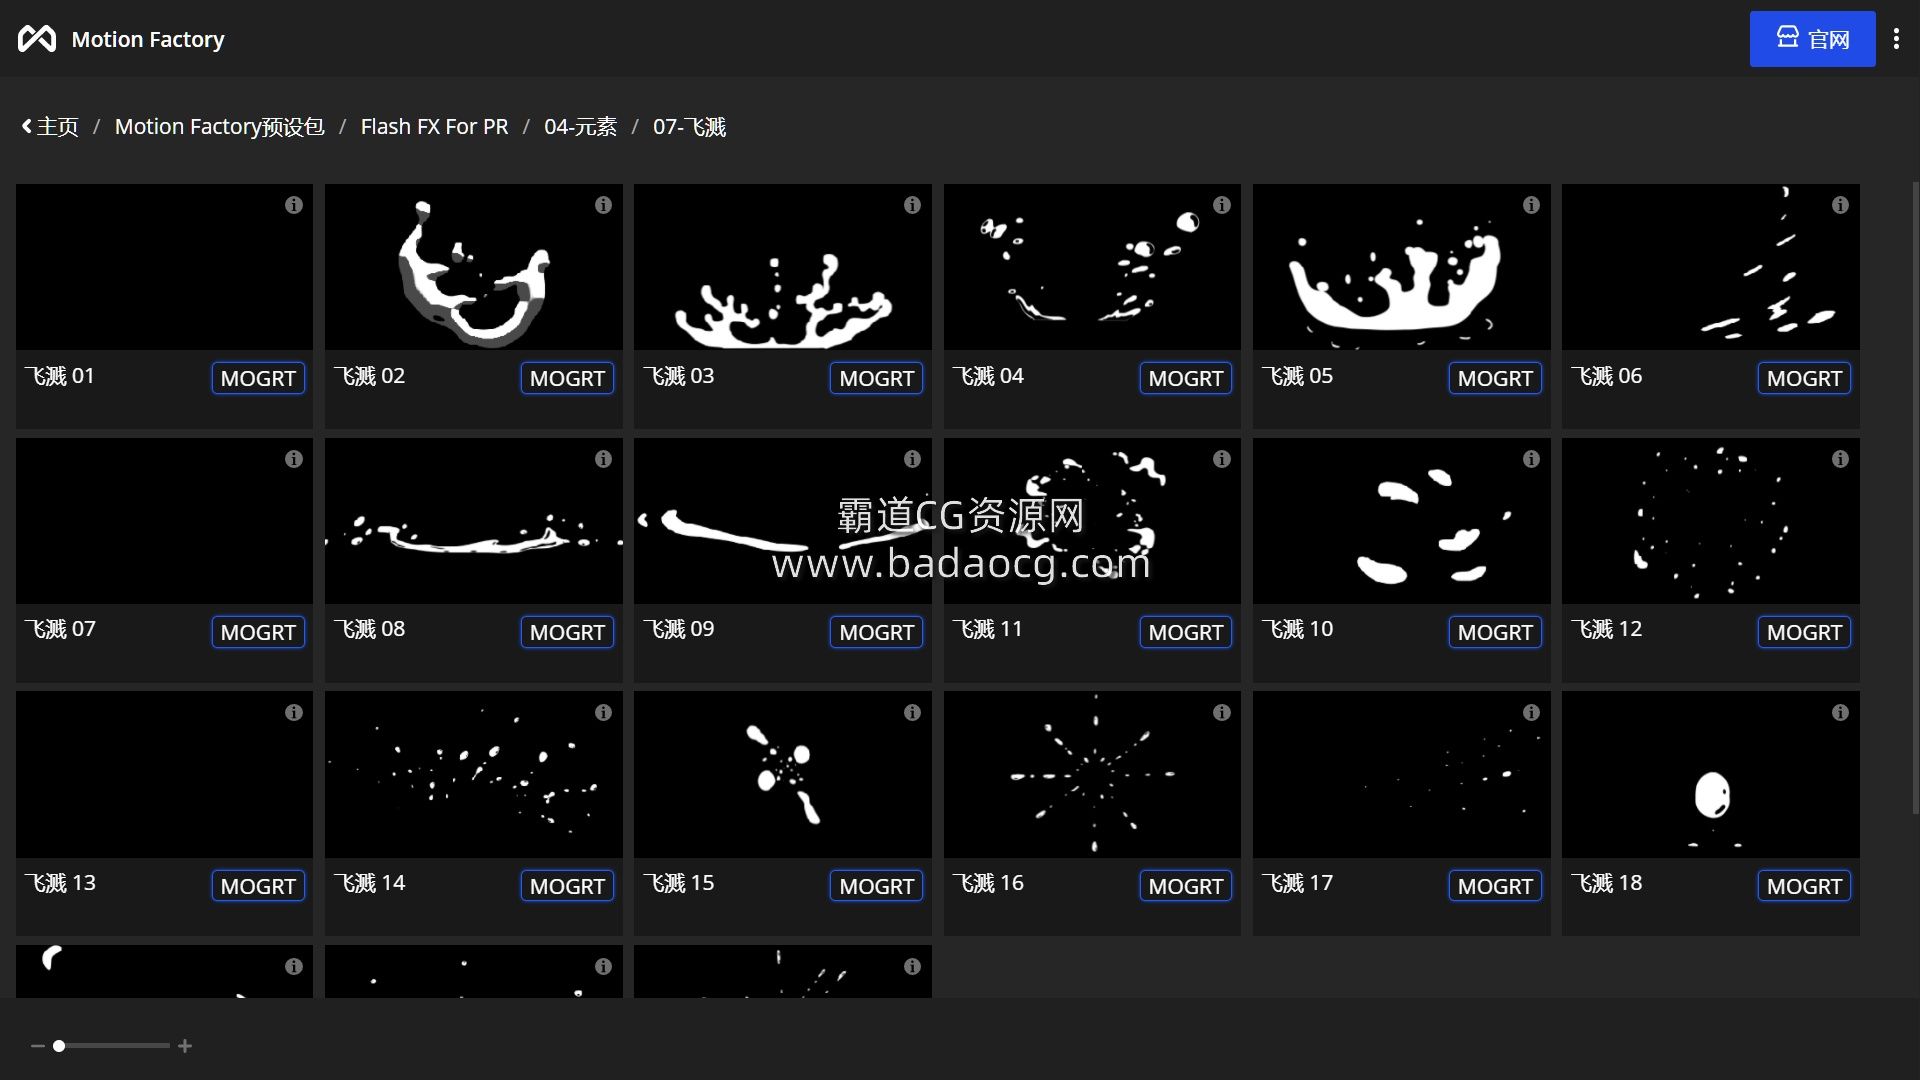This screenshot has width=1920, height=1080.
Task: Show info for 飞溅 09
Action: 912,459
